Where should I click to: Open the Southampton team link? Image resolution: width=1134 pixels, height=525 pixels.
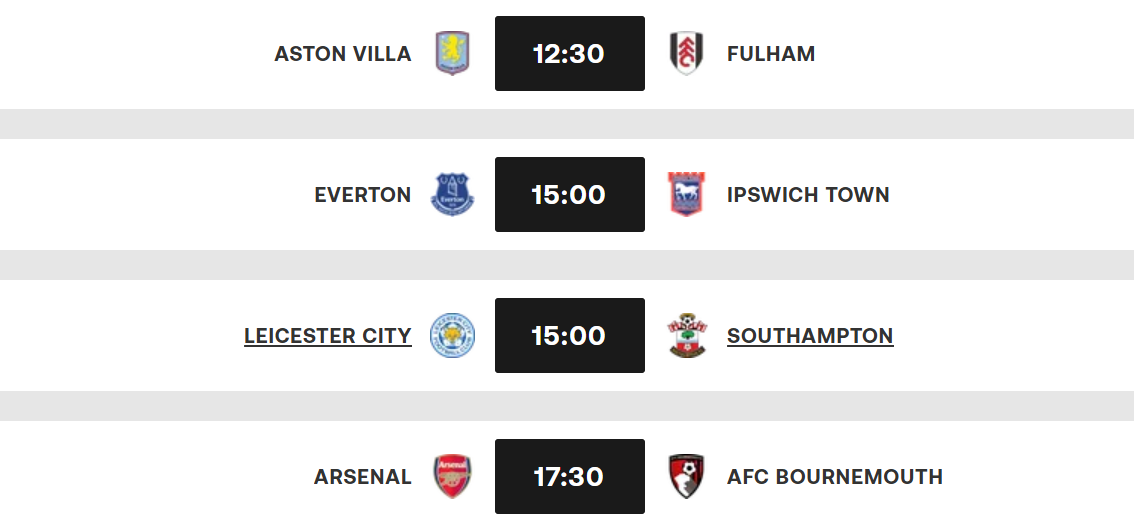(810, 336)
